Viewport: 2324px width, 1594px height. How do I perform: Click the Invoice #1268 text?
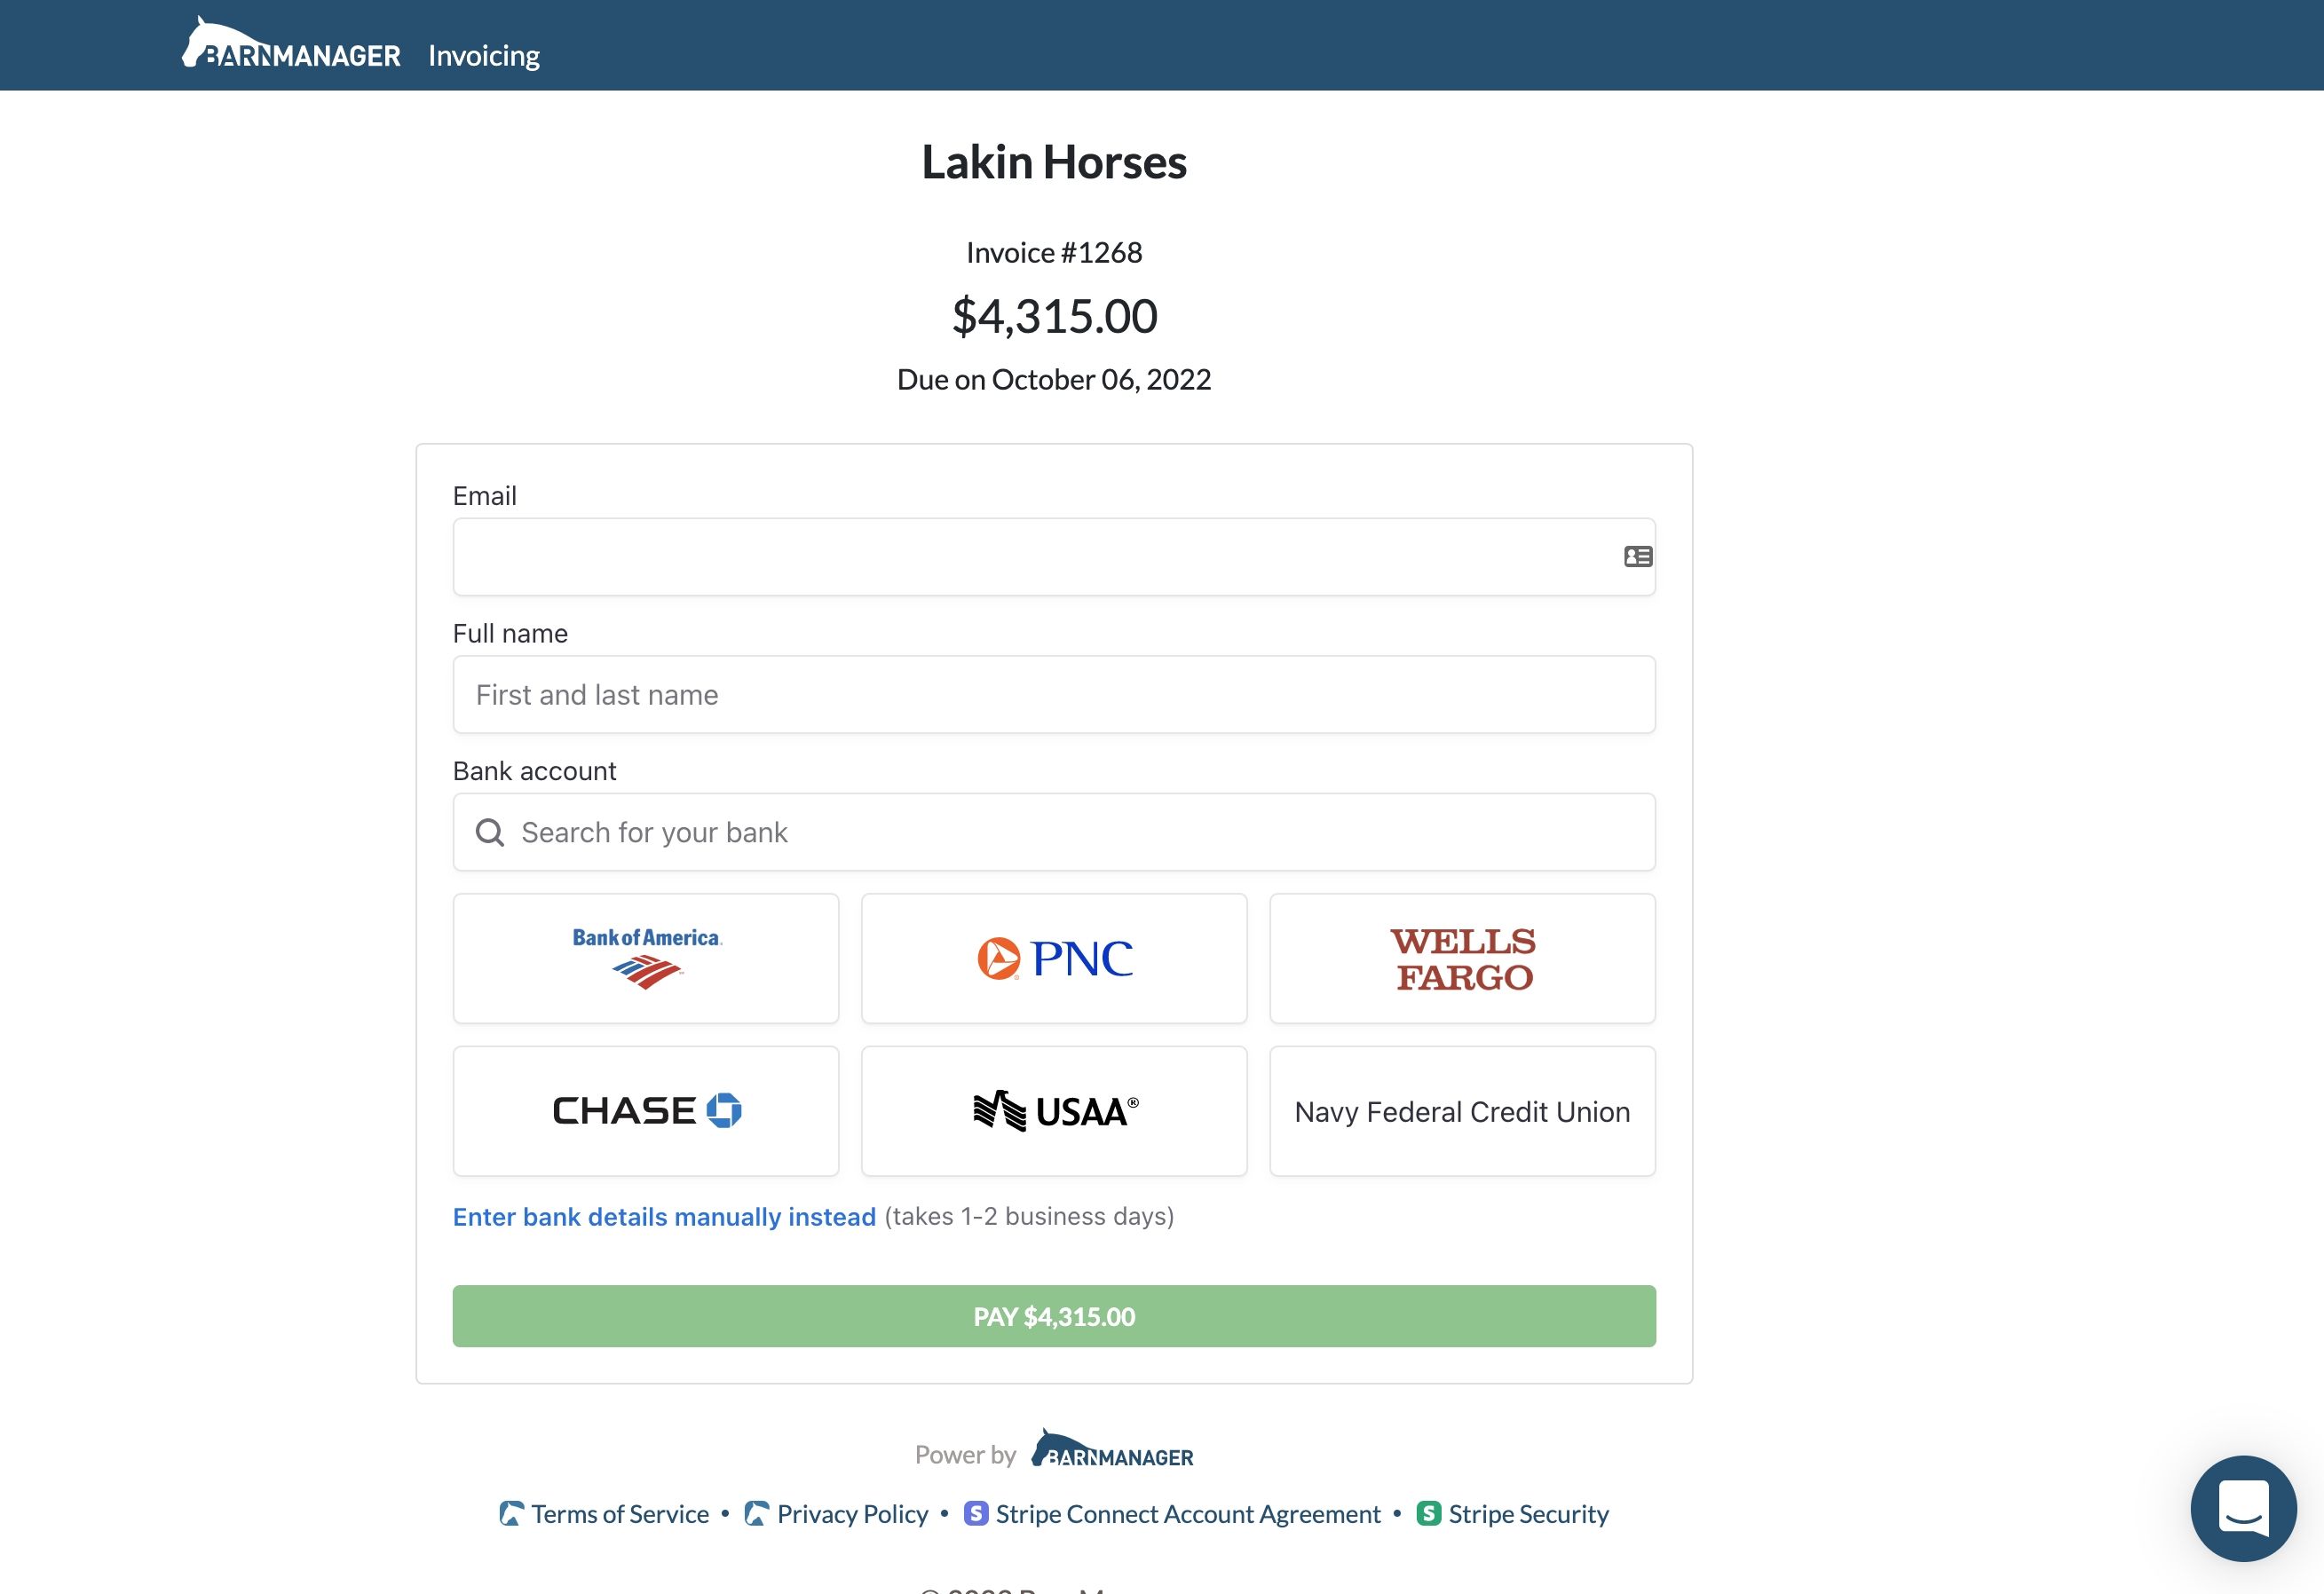[x=1054, y=252]
